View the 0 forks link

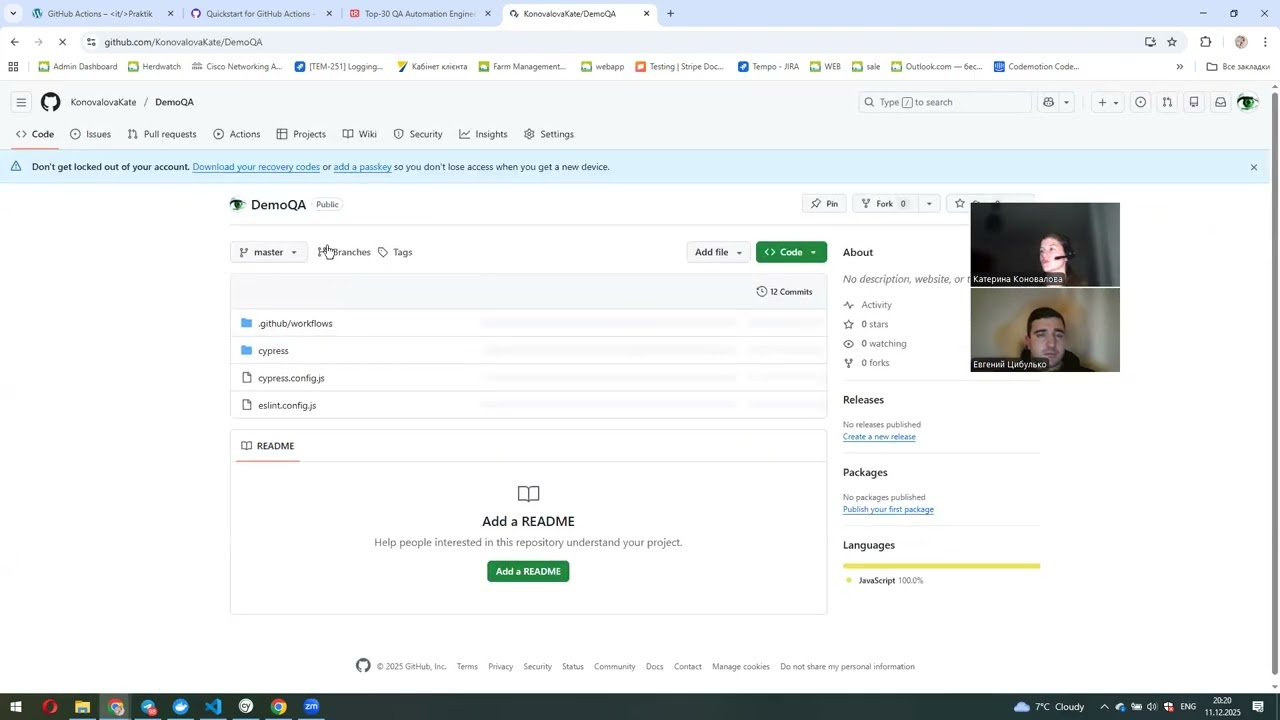(866, 363)
